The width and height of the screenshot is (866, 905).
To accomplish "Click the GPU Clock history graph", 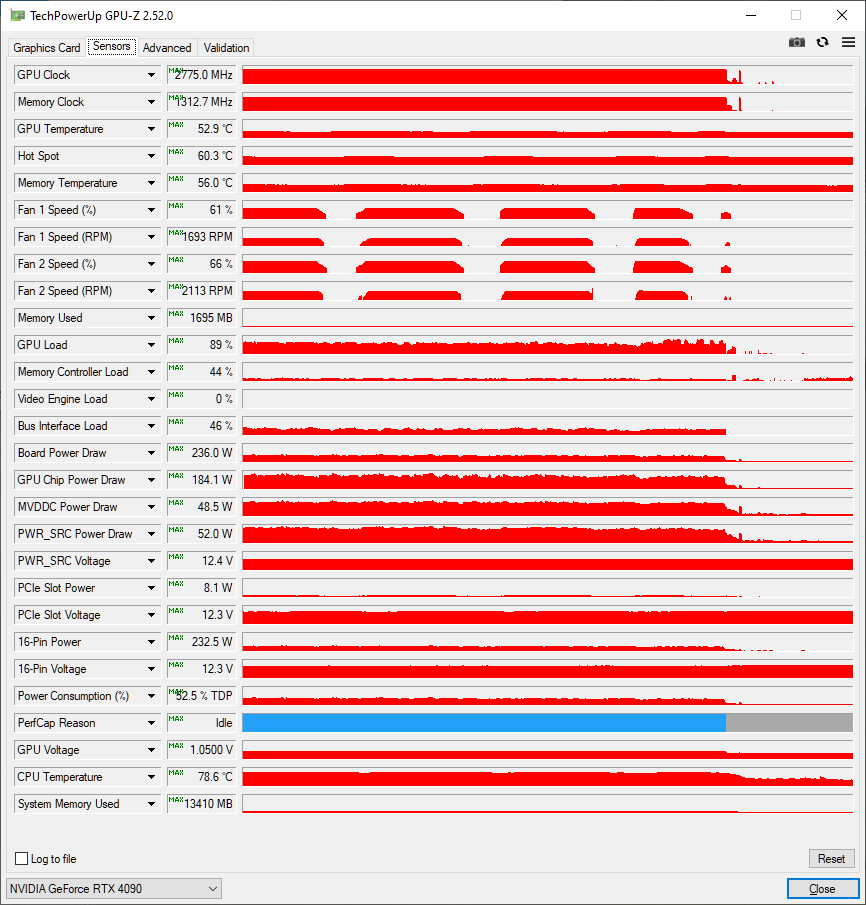I will [547, 75].
